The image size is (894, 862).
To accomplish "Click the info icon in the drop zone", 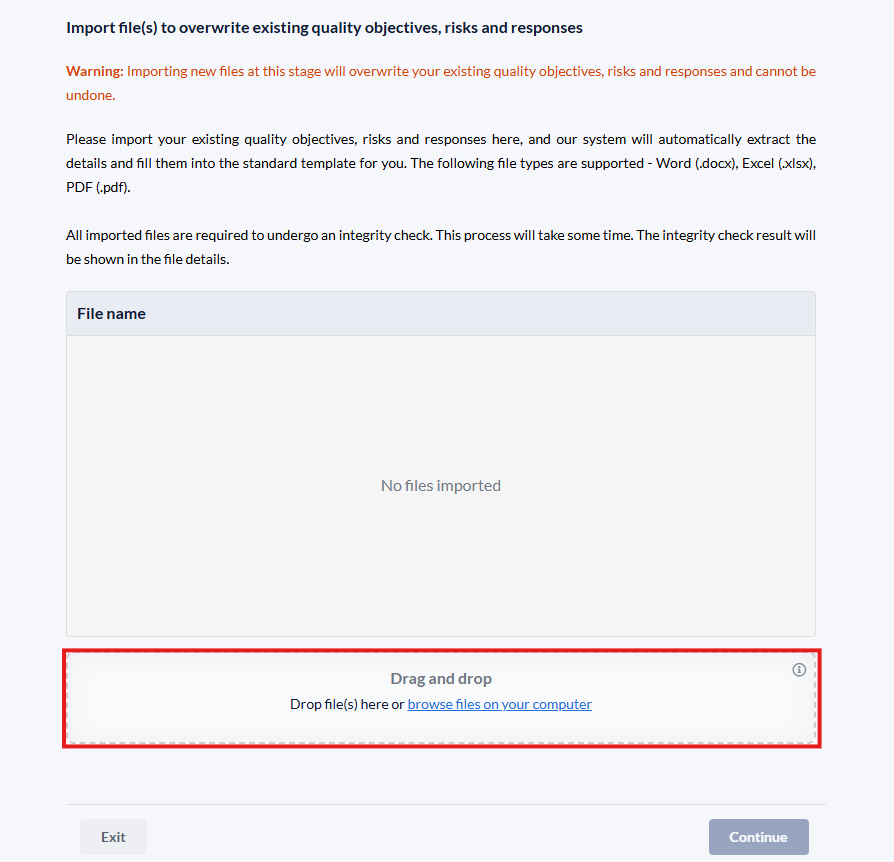I will pyautogui.click(x=799, y=670).
